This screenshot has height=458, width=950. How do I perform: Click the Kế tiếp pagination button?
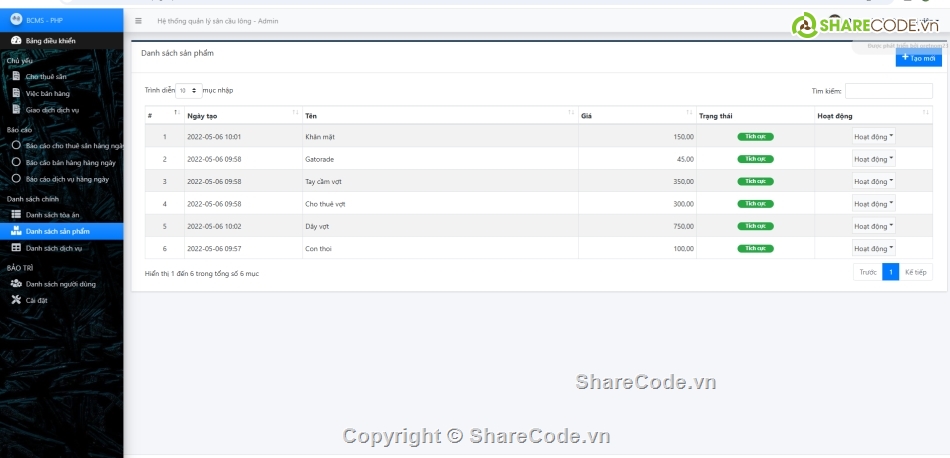(915, 272)
